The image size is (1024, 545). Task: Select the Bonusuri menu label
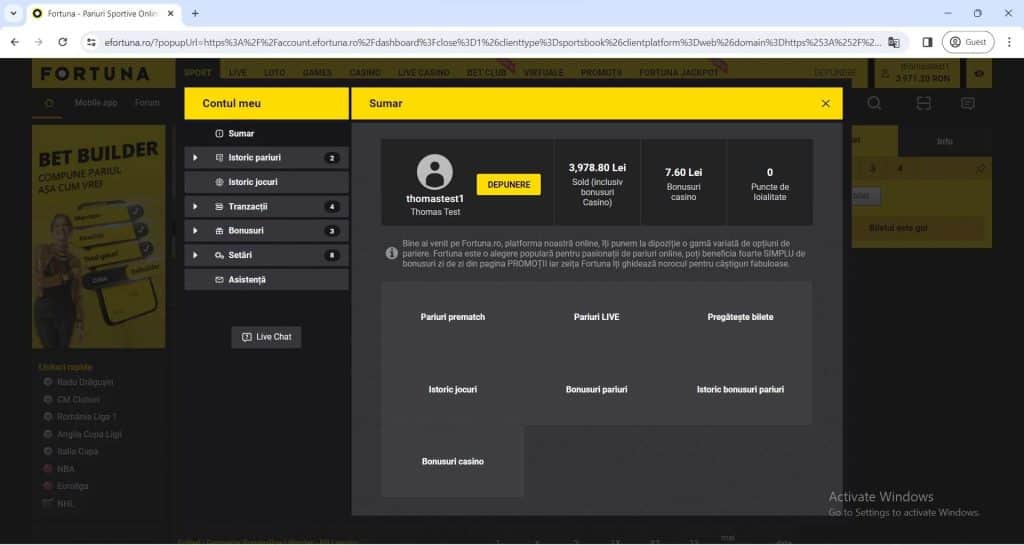pos(246,230)
